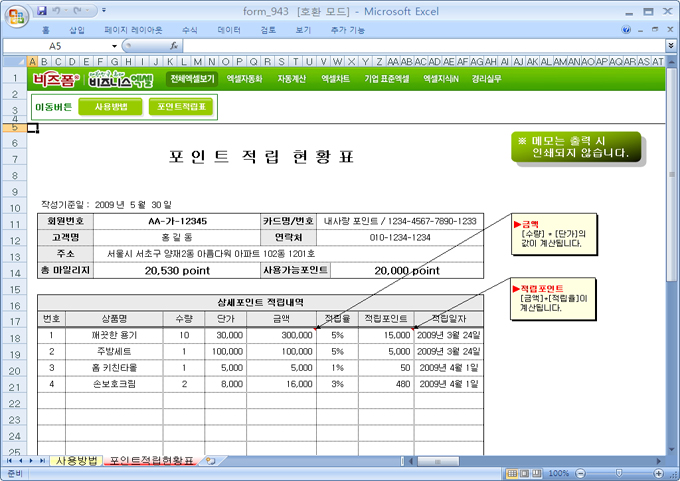Click the 포인트적립표 green button
Image resolution: width=680 pixels, height=481 pixels.
click(x=181, y=106)
